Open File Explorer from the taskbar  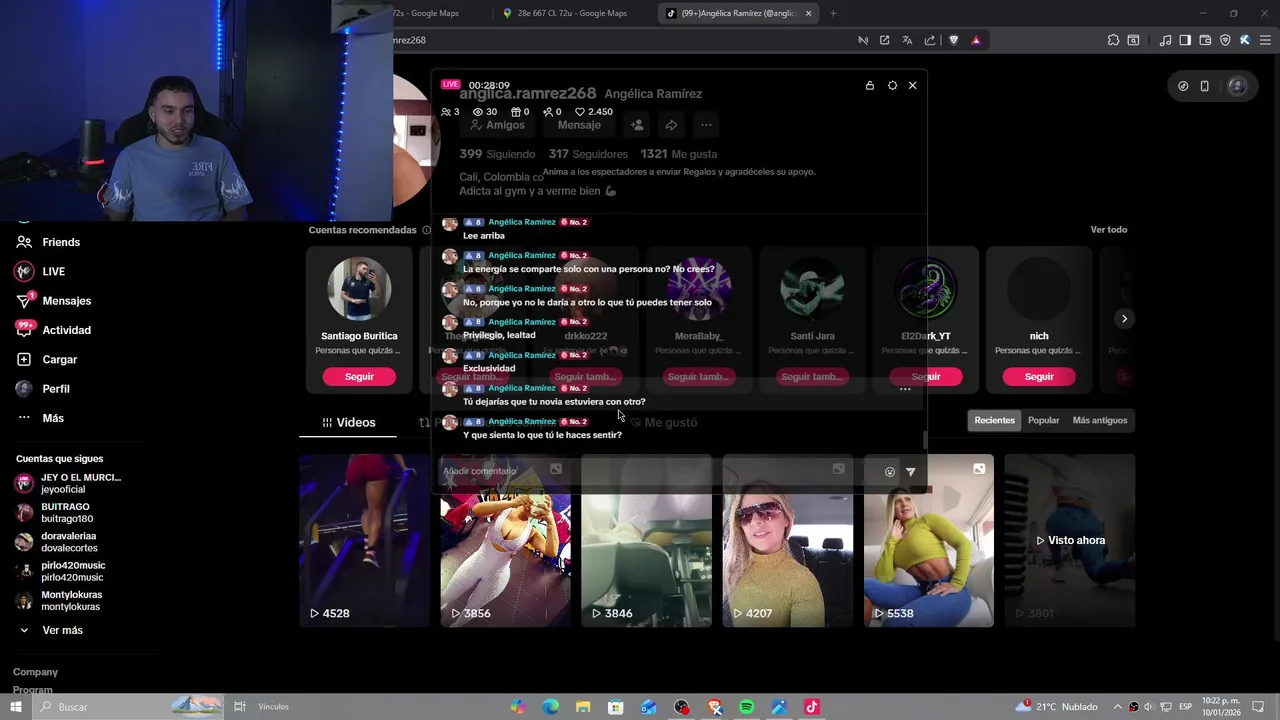click(x=583, y=707)
